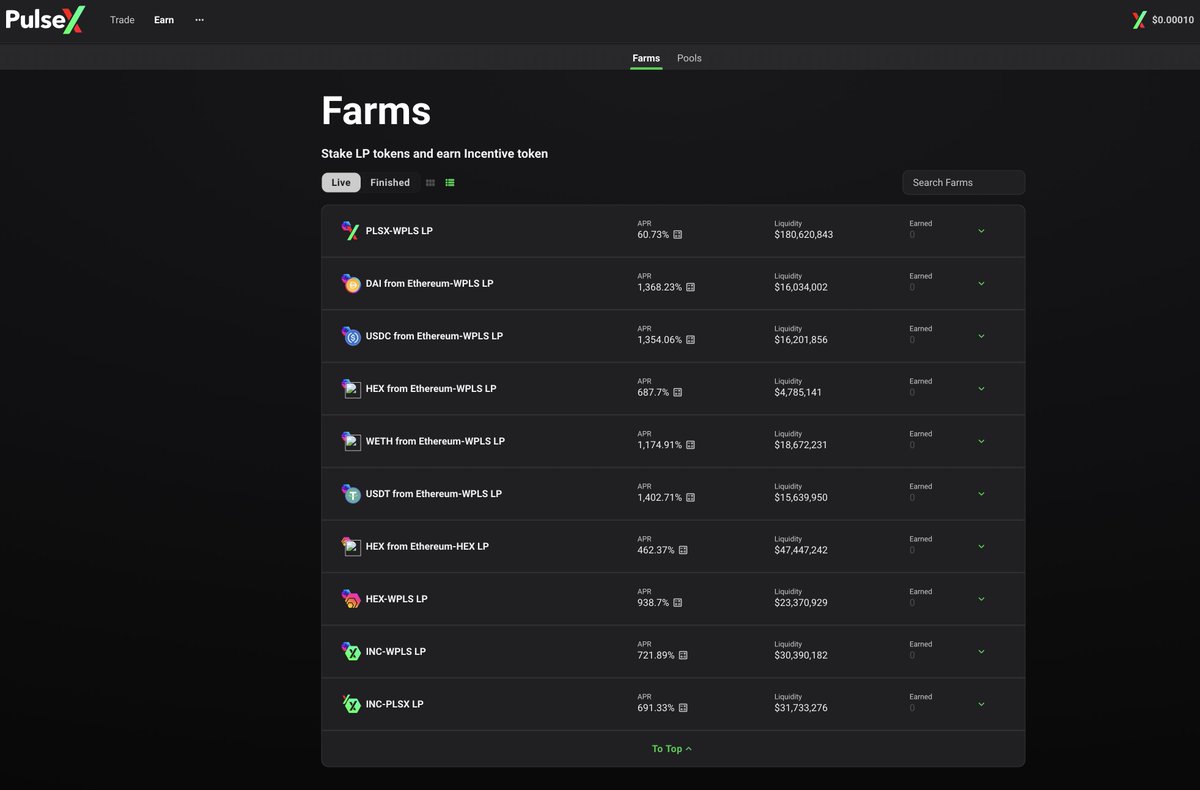Image resolution: width=1200 pixels, height=790 pixels.
Task: Select the Finished farms toggle
Action: pyautogui.click(x=390, y=183)
